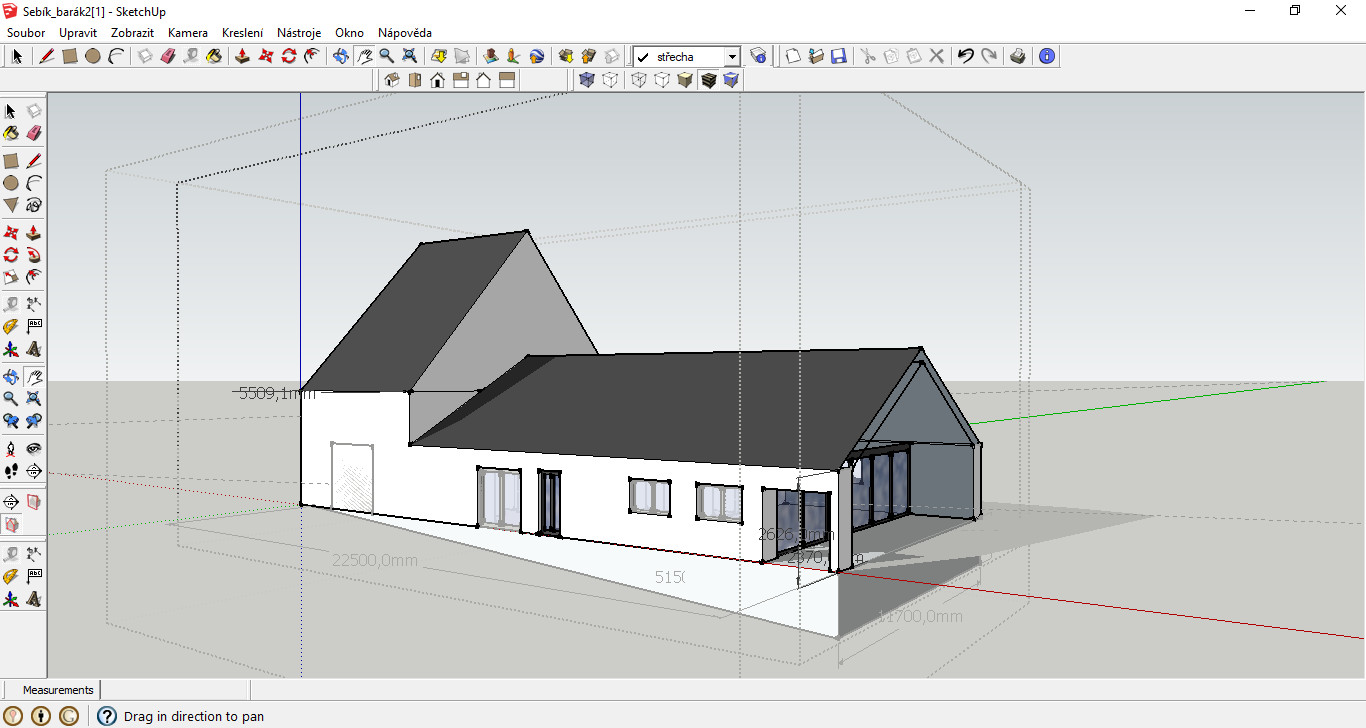
Task: Print the model using the printer icon
Action: 1017,56
